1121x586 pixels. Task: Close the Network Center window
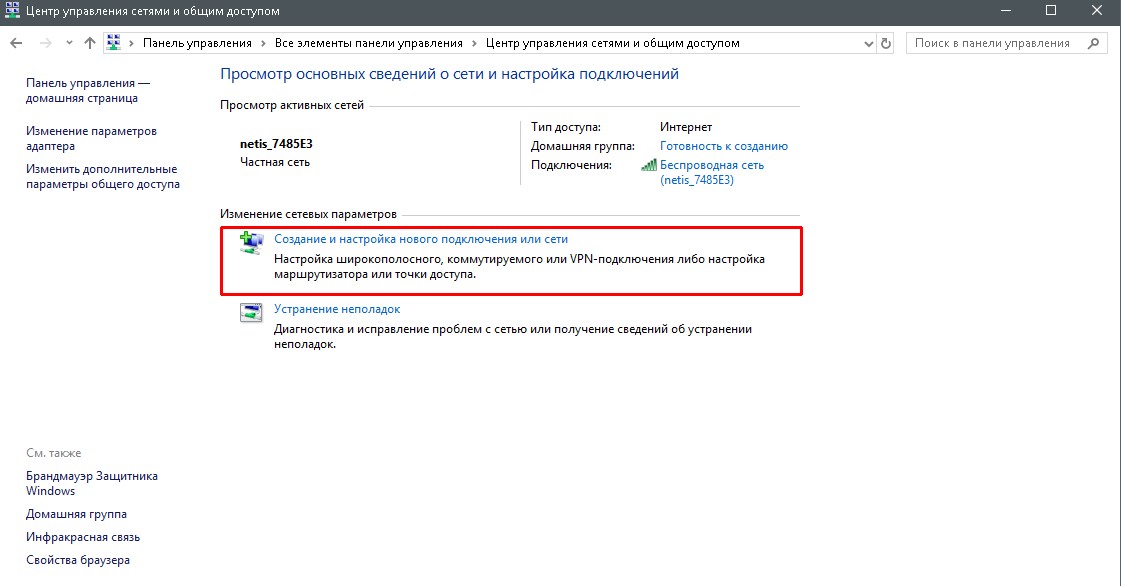(1097, 11)
